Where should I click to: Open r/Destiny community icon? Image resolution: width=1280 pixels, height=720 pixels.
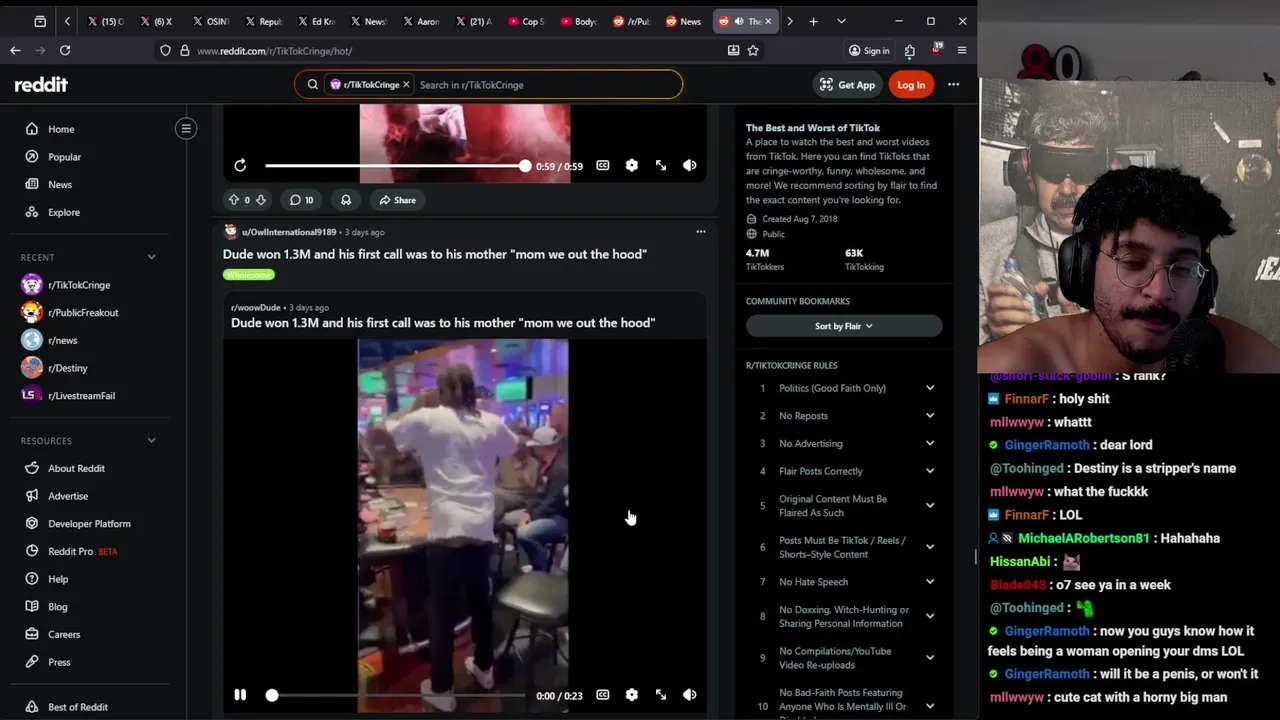click(x=32, y=368)
